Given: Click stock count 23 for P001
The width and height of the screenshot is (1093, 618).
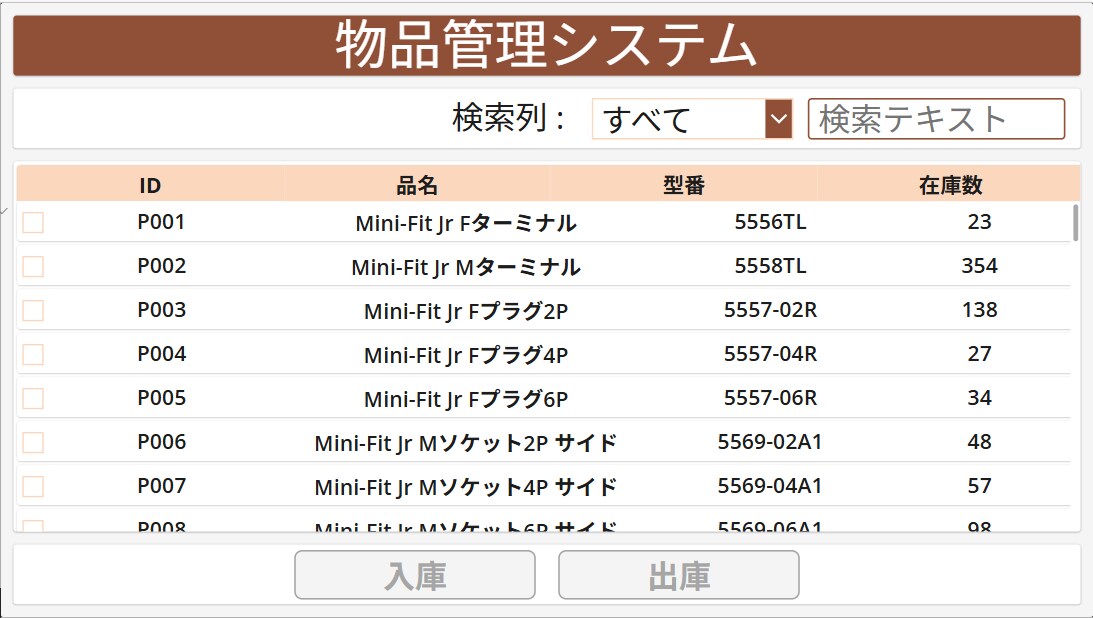Looking at the screenshot, I should click(x=979, y=222).
